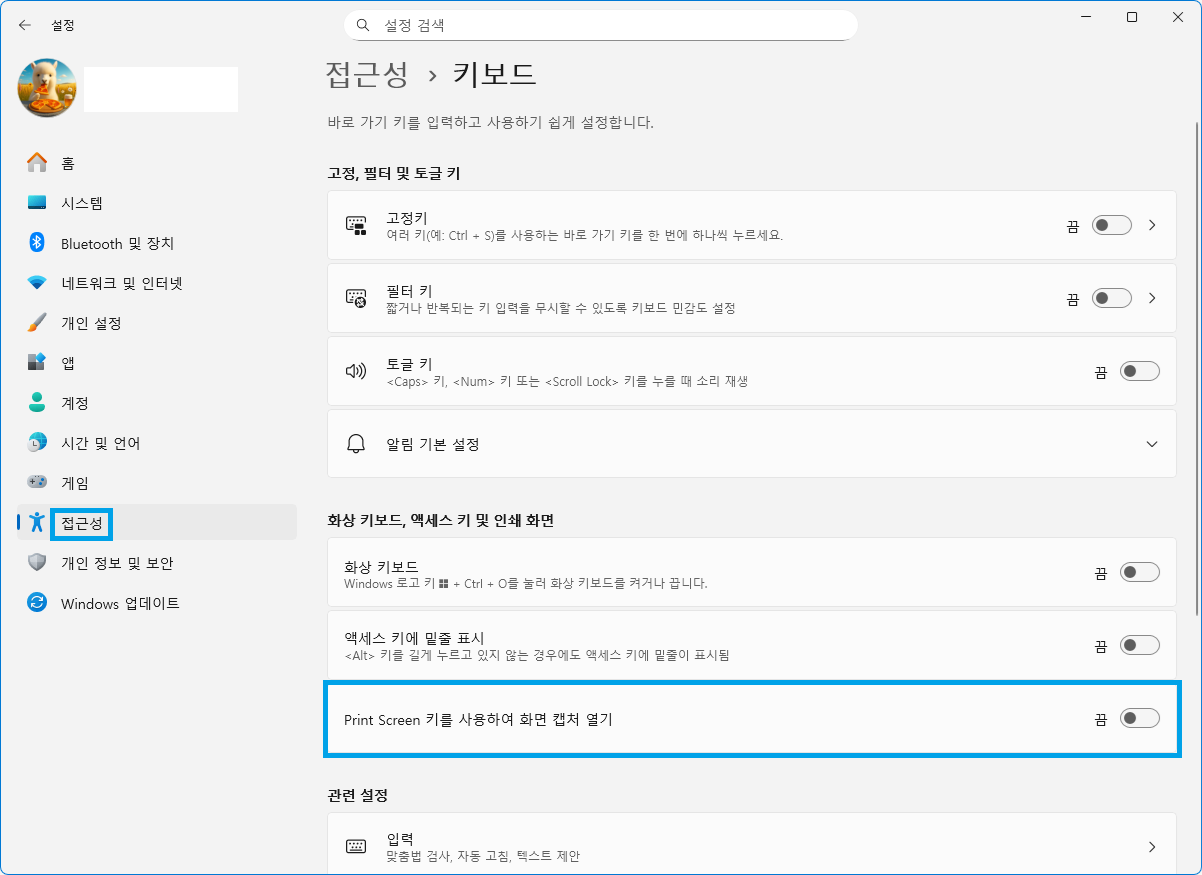Click the search magnifier icon
Viewport: 1202px width, 875px height.
coord(364,25)
